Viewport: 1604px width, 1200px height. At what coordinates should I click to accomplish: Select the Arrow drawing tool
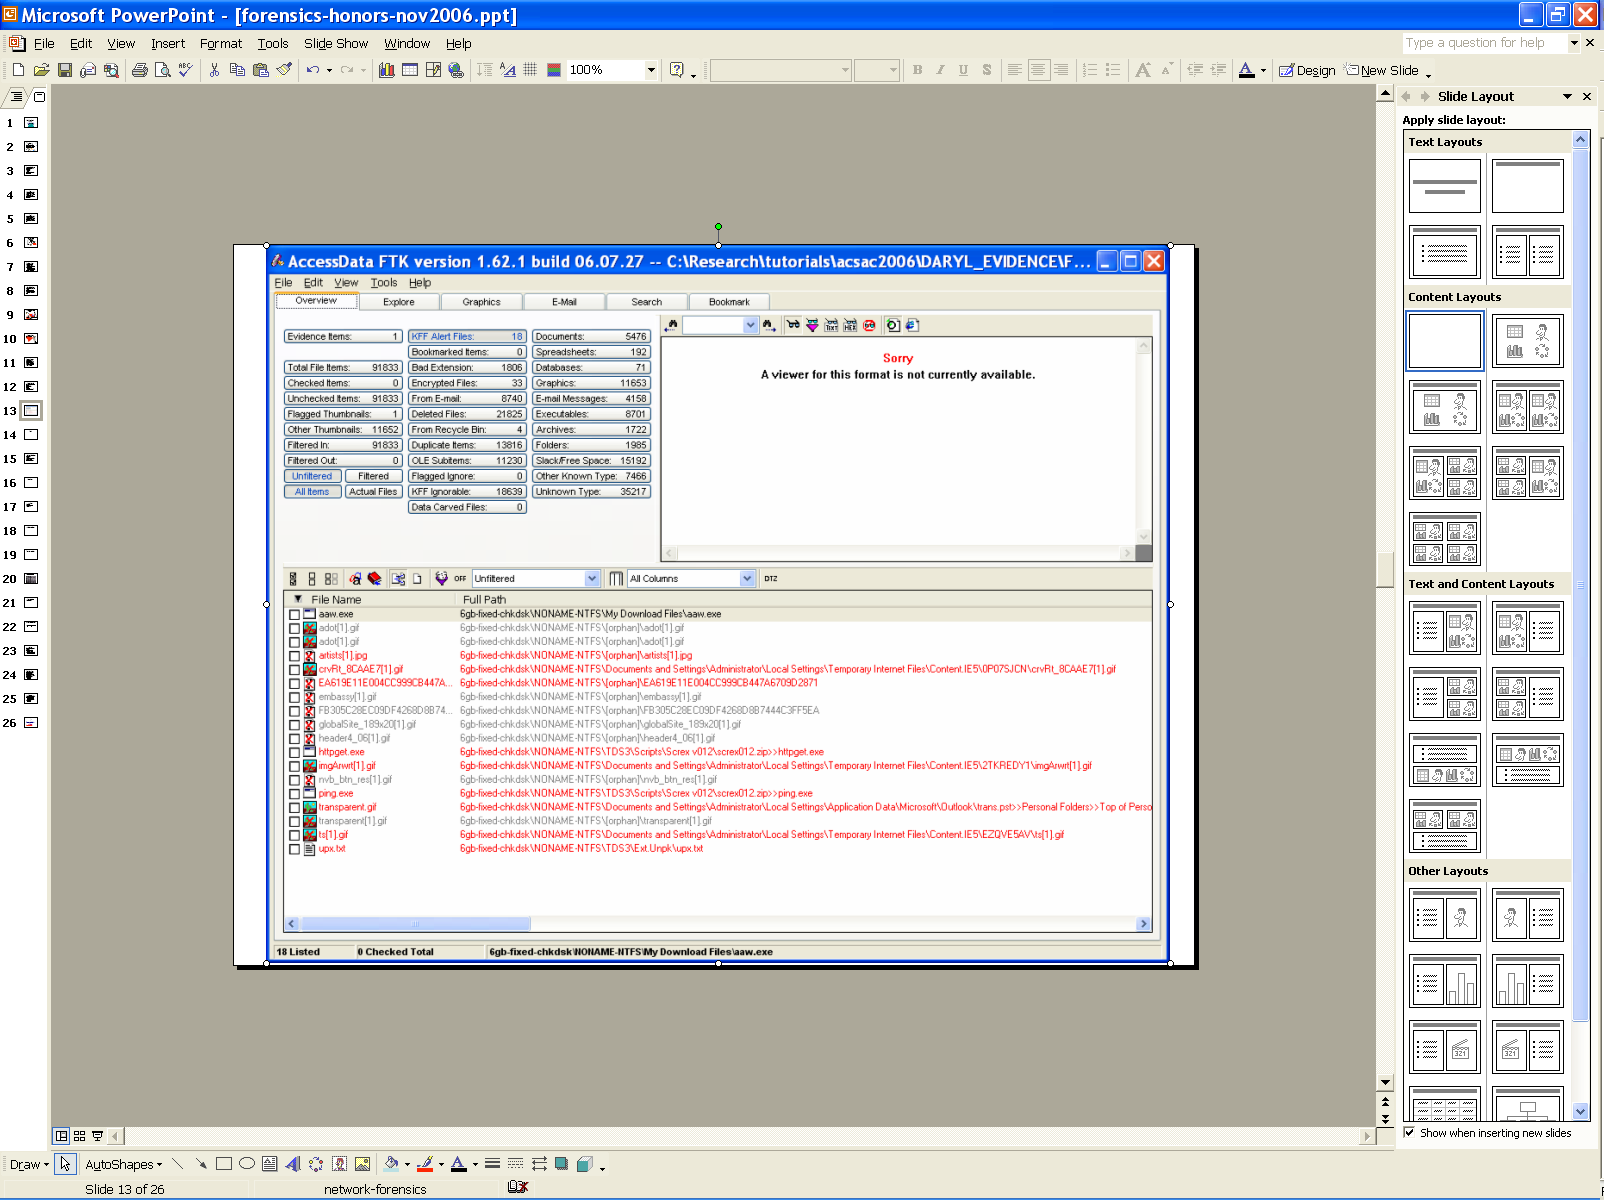click(x=201, y=1164)
